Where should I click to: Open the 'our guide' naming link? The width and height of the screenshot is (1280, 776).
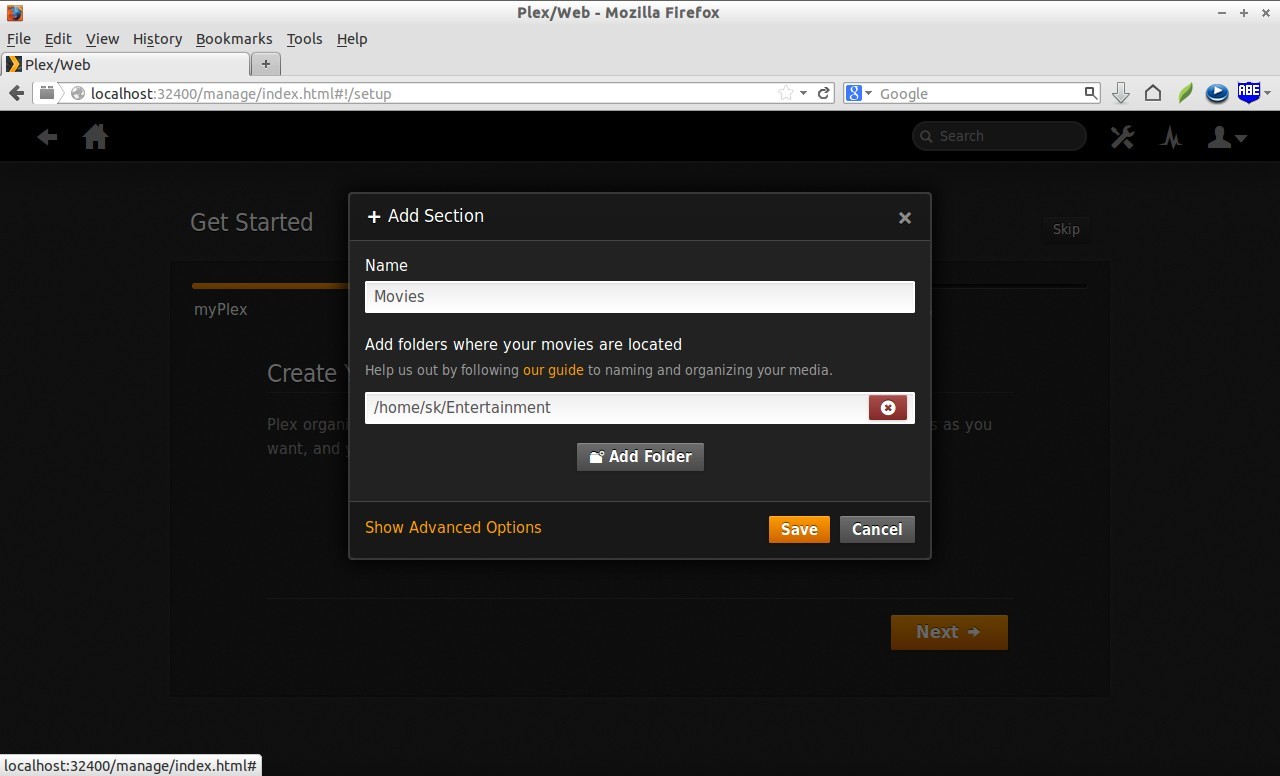(553, 370)
